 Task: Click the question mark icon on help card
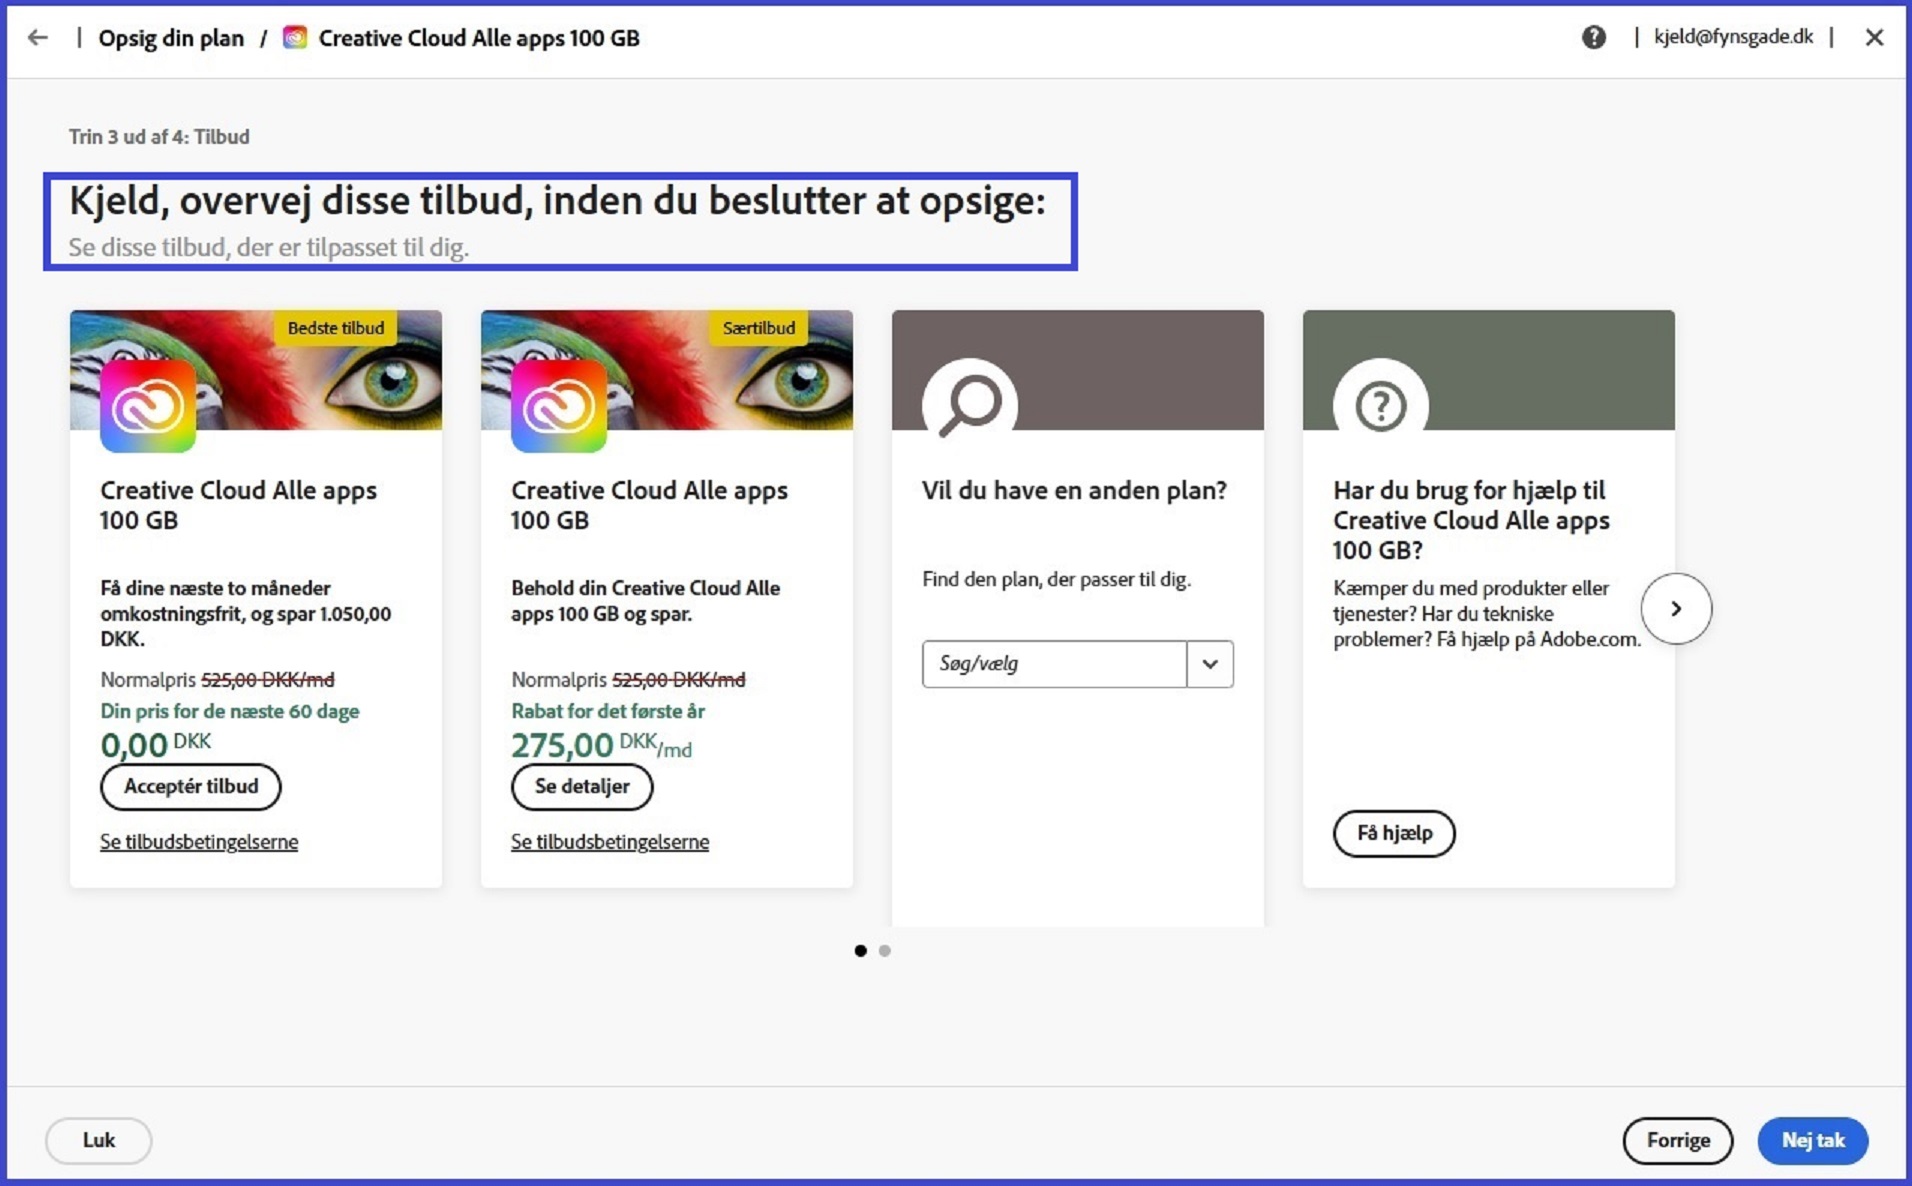pyautogui.click(x=1381, y=405)
